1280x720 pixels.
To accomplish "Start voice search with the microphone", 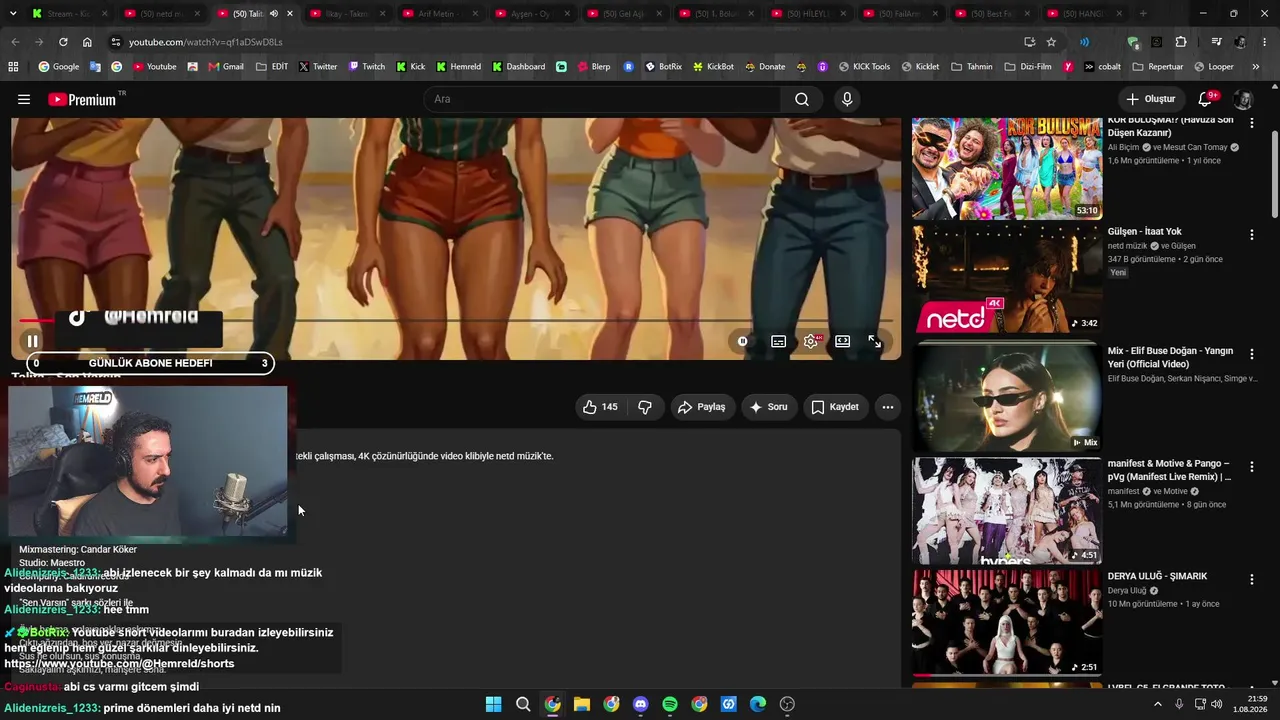I will 847,99.
